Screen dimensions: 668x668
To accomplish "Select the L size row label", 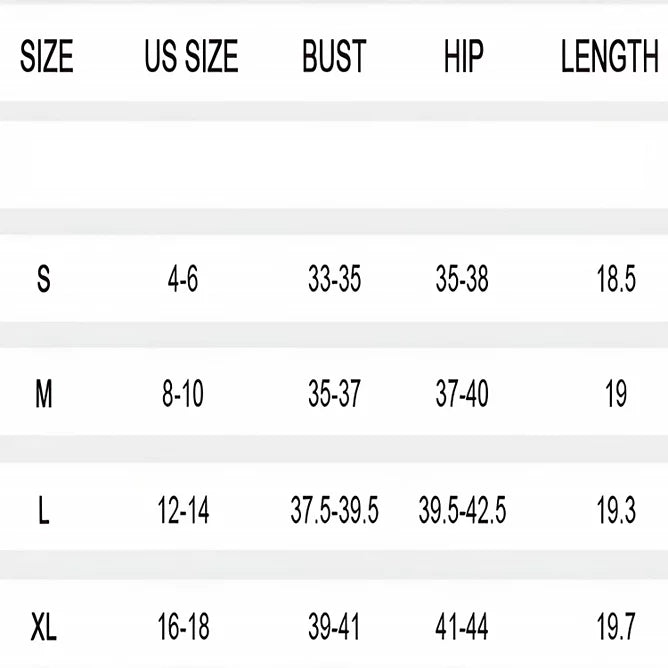I will tap(43, 510).
